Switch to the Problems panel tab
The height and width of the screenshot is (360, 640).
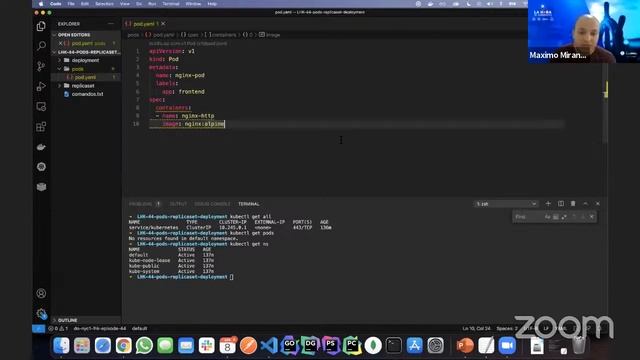click(x=144, y=204)
